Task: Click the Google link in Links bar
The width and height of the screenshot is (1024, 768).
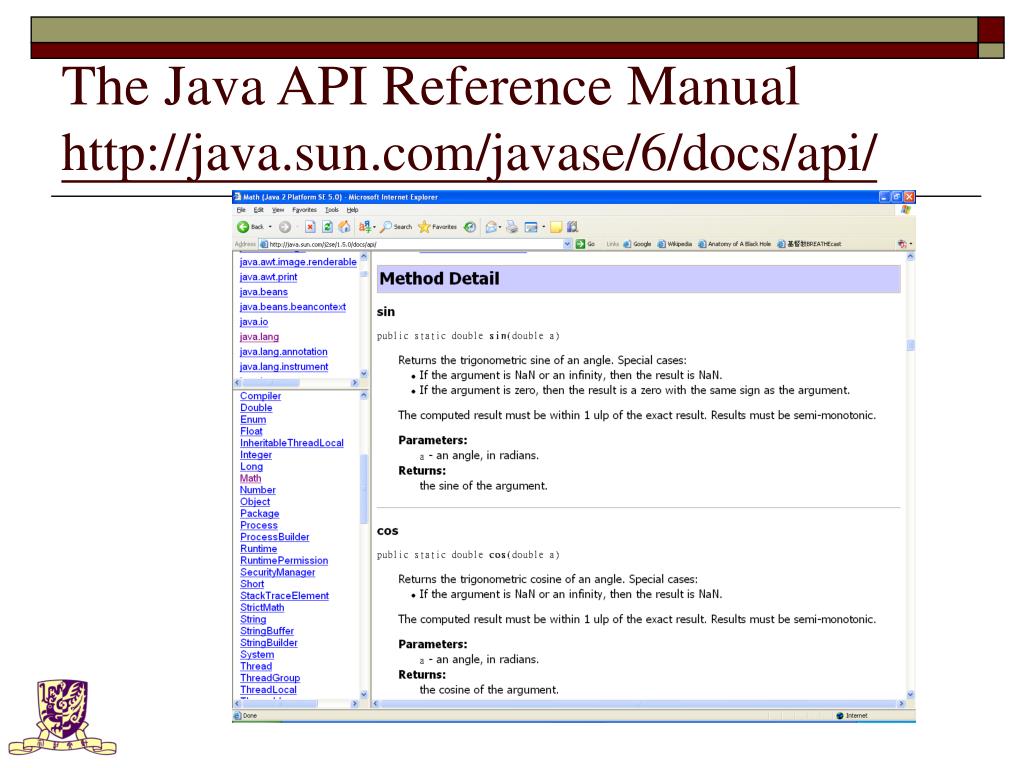Action: (637, 244)
